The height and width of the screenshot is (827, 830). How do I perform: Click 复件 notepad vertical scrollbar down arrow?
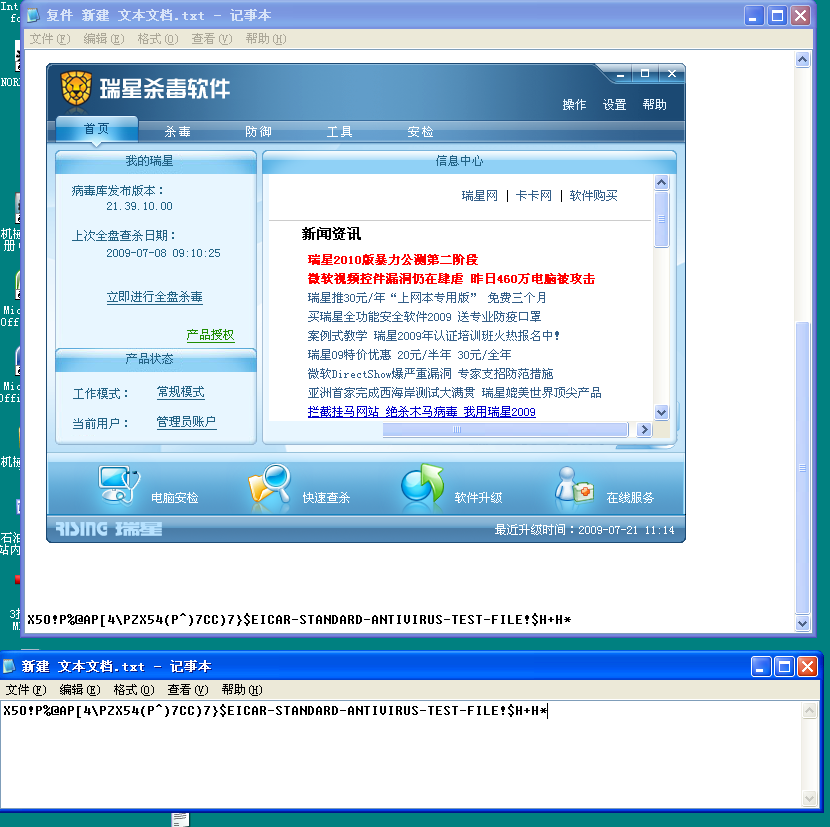pyautogui.click(x=802, y=624)
